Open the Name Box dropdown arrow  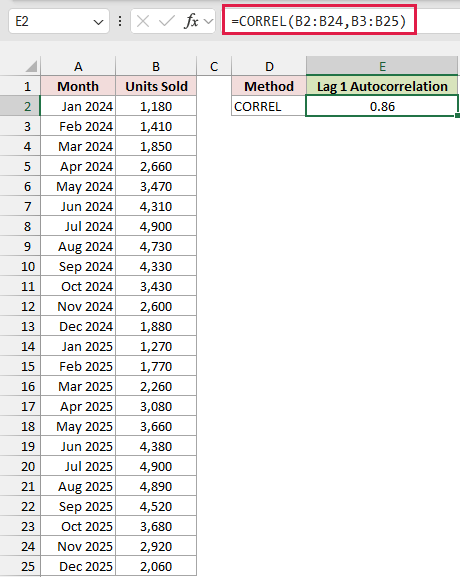(98, 22)
